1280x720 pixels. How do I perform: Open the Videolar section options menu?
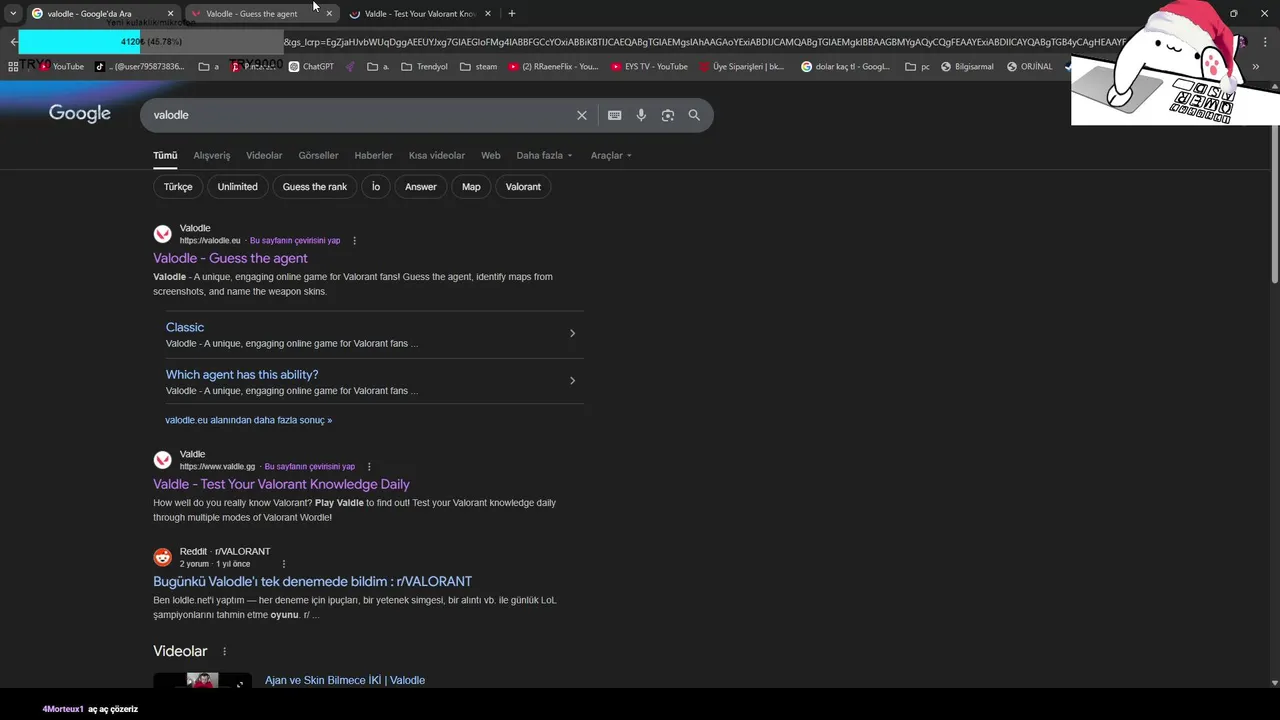point(224,651)
